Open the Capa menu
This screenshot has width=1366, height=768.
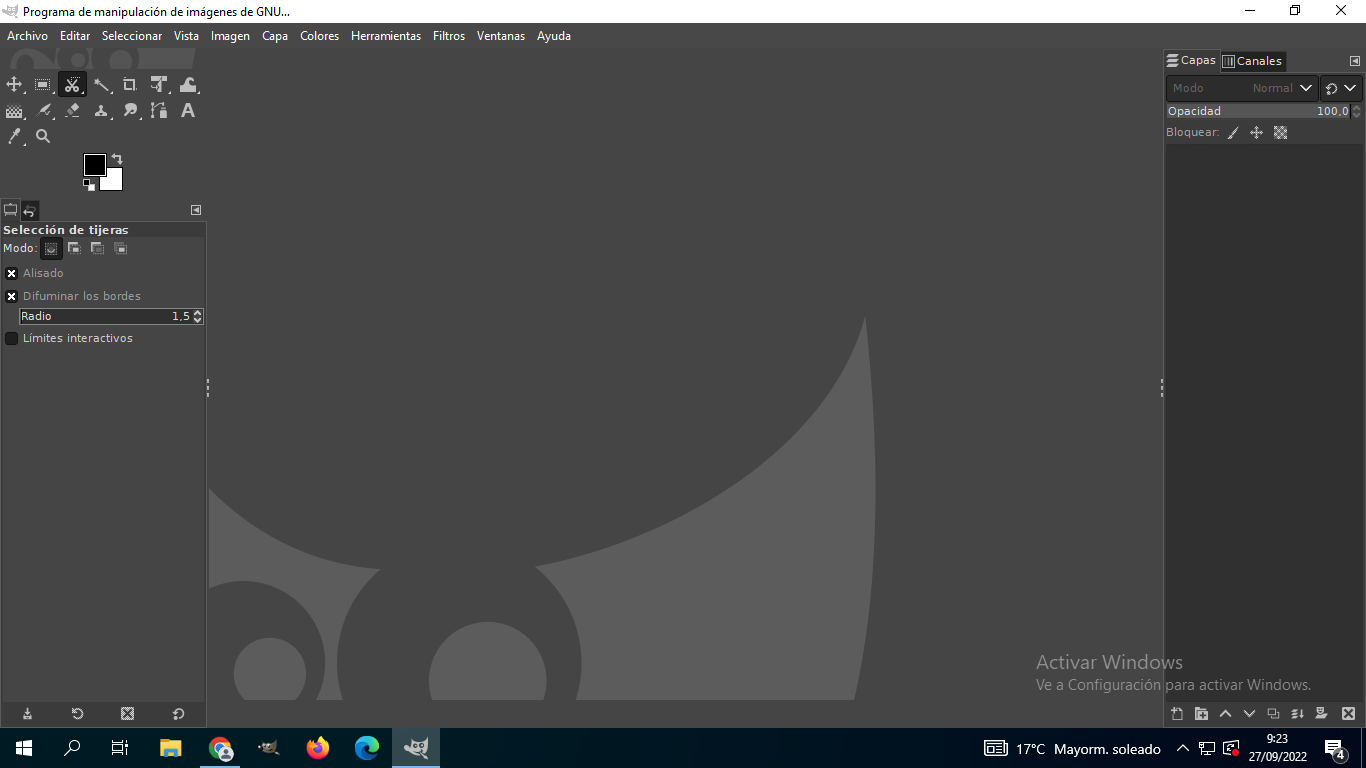coord(275,36)
